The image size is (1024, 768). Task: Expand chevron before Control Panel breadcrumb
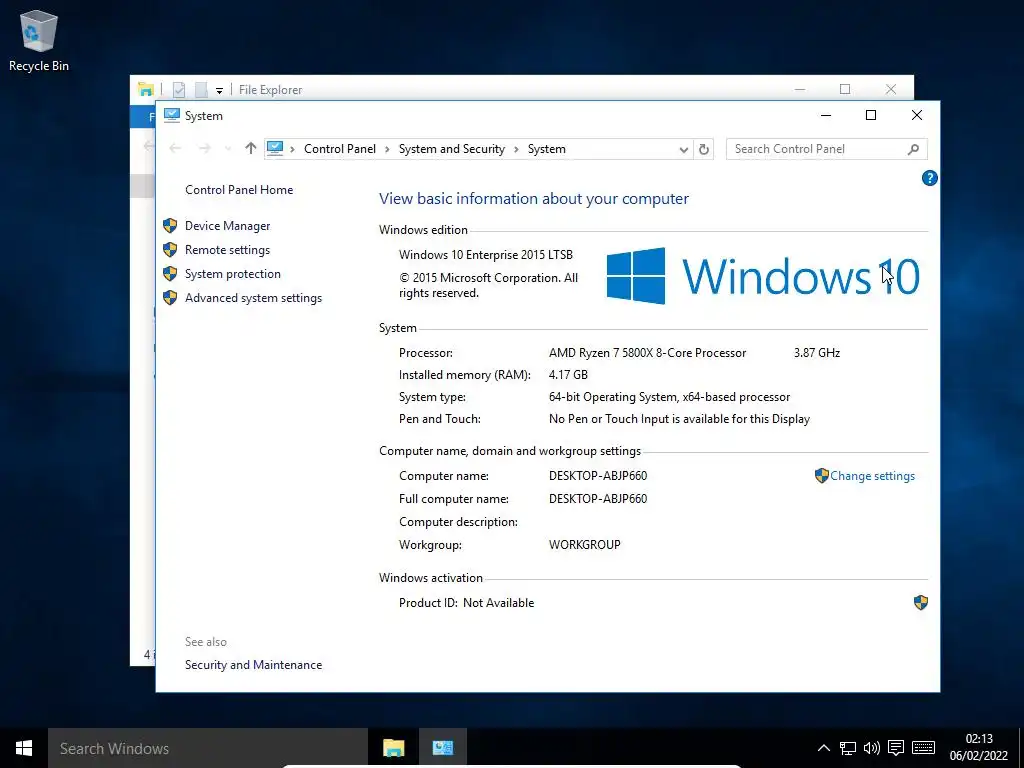point(292,150)
